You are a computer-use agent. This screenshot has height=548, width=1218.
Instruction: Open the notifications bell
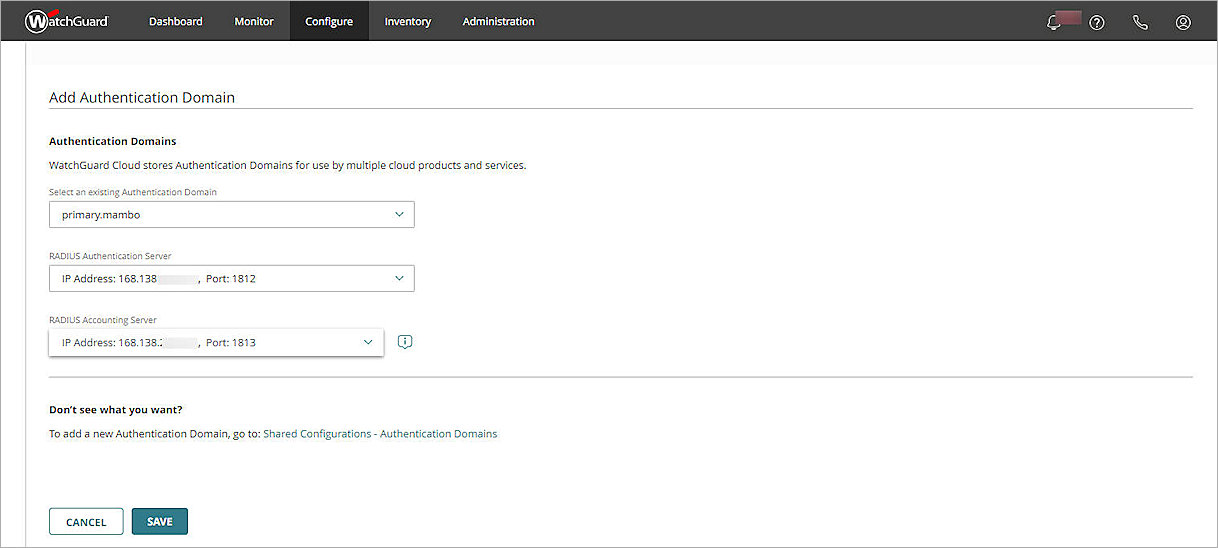click(x=1053, y=22)
